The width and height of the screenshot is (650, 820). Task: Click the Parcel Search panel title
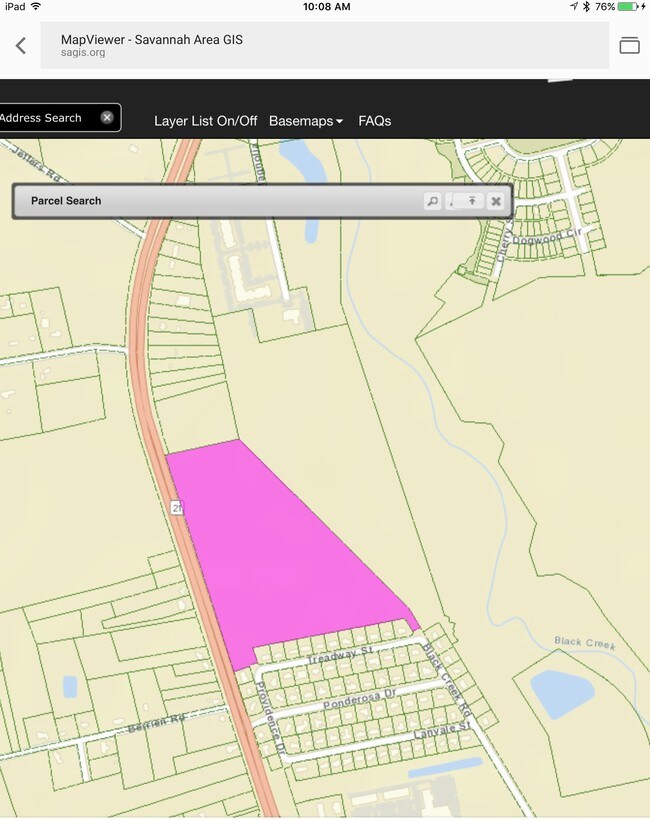pyautogui.click(x=66, y=201)
